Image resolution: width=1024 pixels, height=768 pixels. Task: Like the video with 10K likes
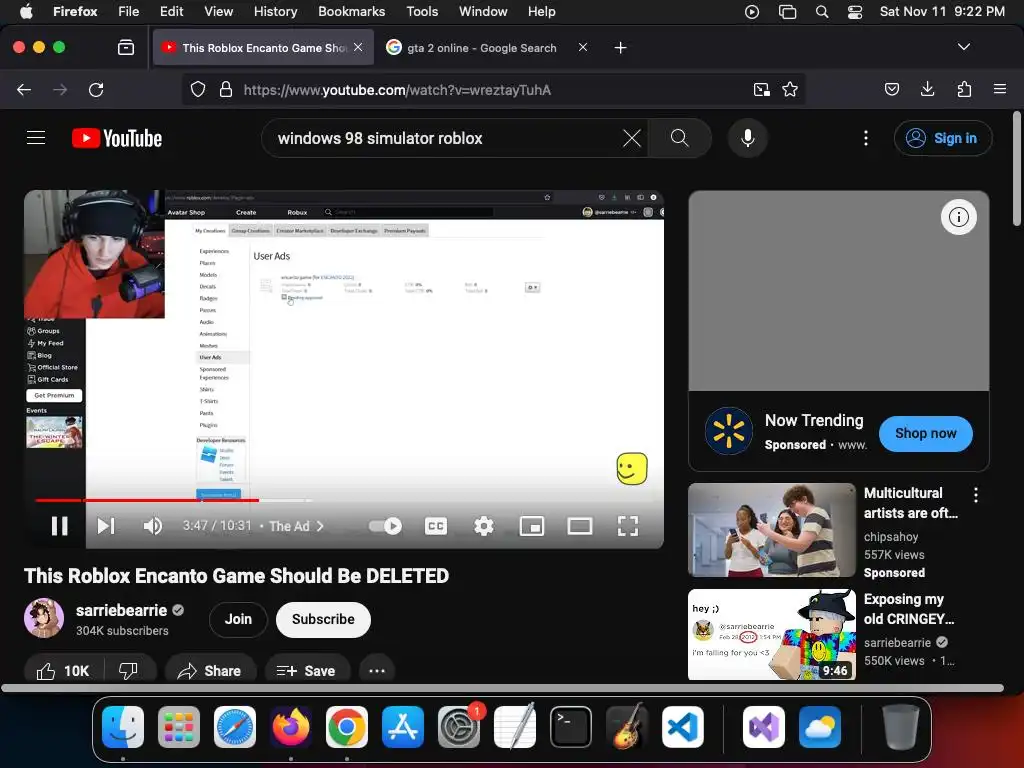tap(63, 671)
